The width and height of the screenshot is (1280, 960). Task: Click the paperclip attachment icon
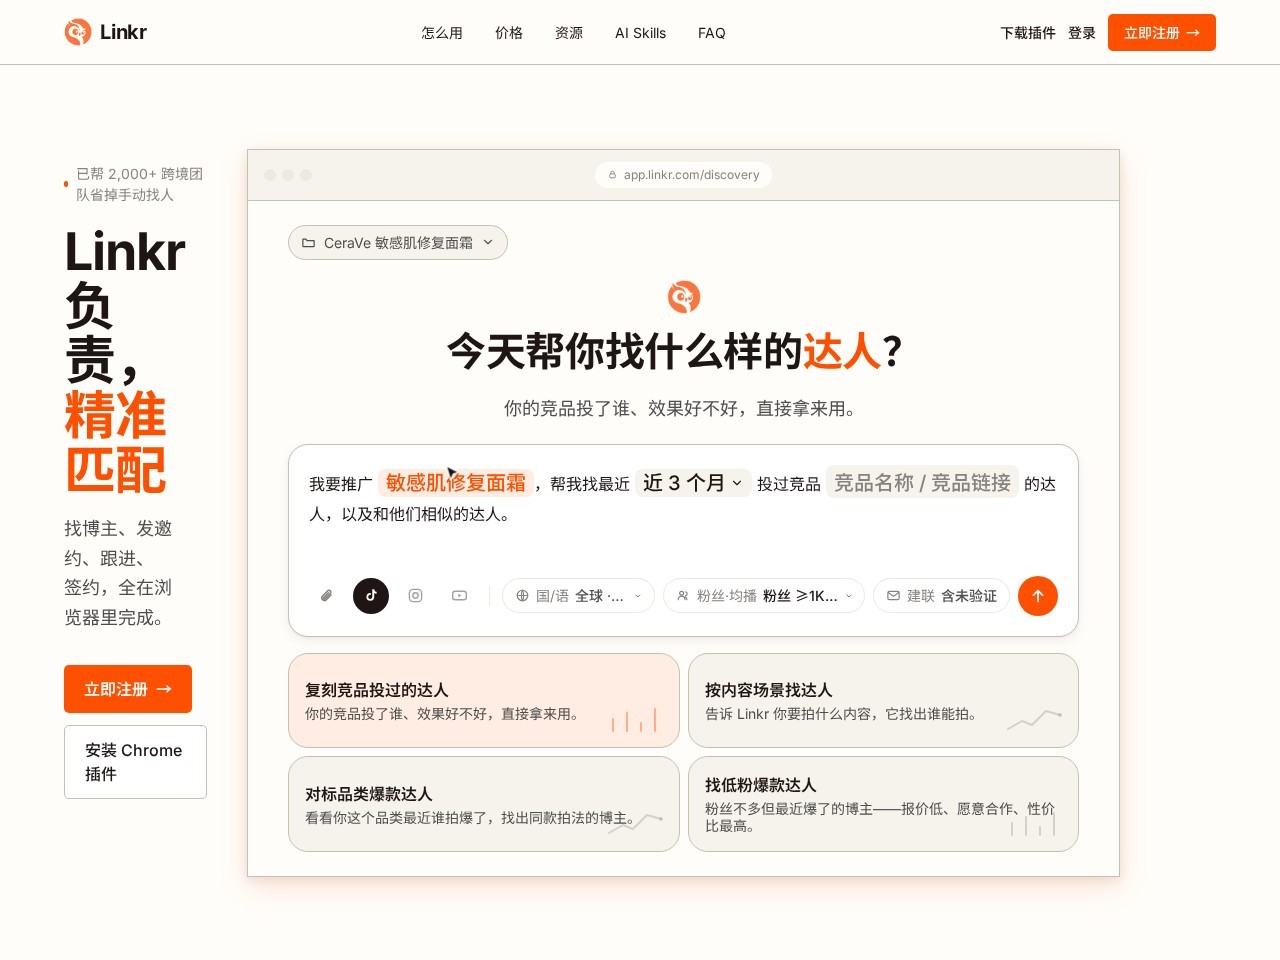coord(326,596)
